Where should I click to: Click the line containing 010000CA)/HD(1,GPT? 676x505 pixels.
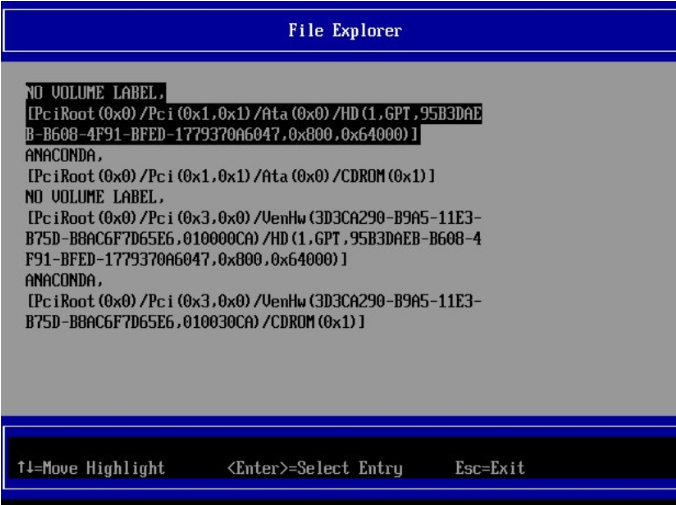coord(254,239)
